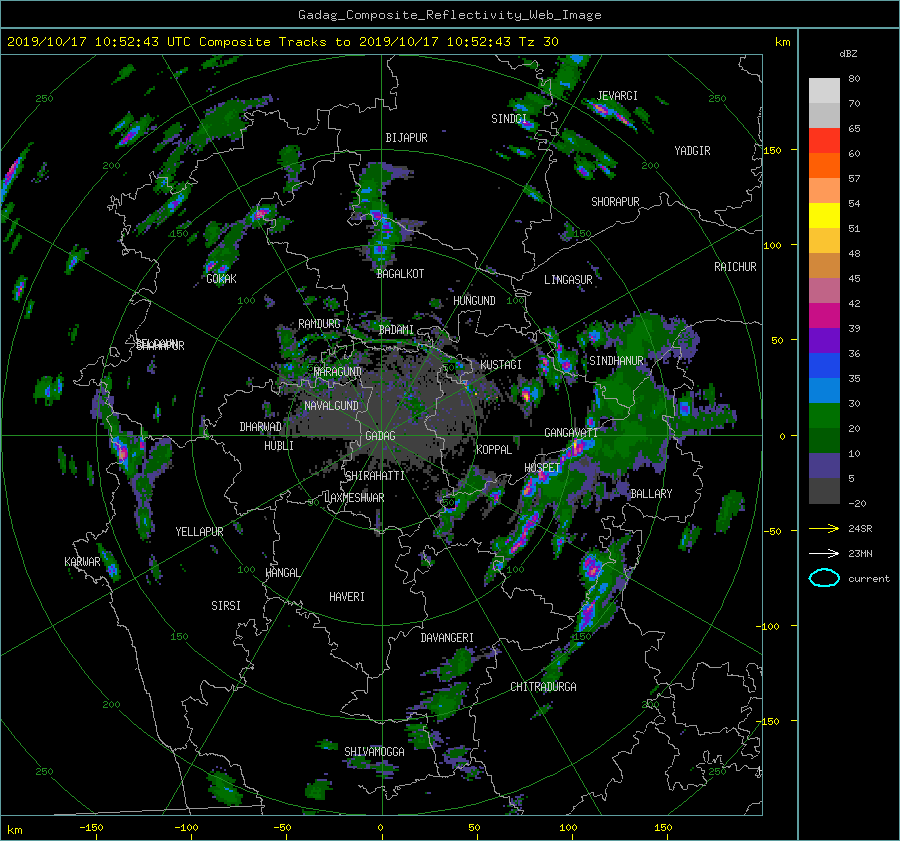Click the SHIVAMOGGA city label
The image size is (900, 841).
click(374, 751)
